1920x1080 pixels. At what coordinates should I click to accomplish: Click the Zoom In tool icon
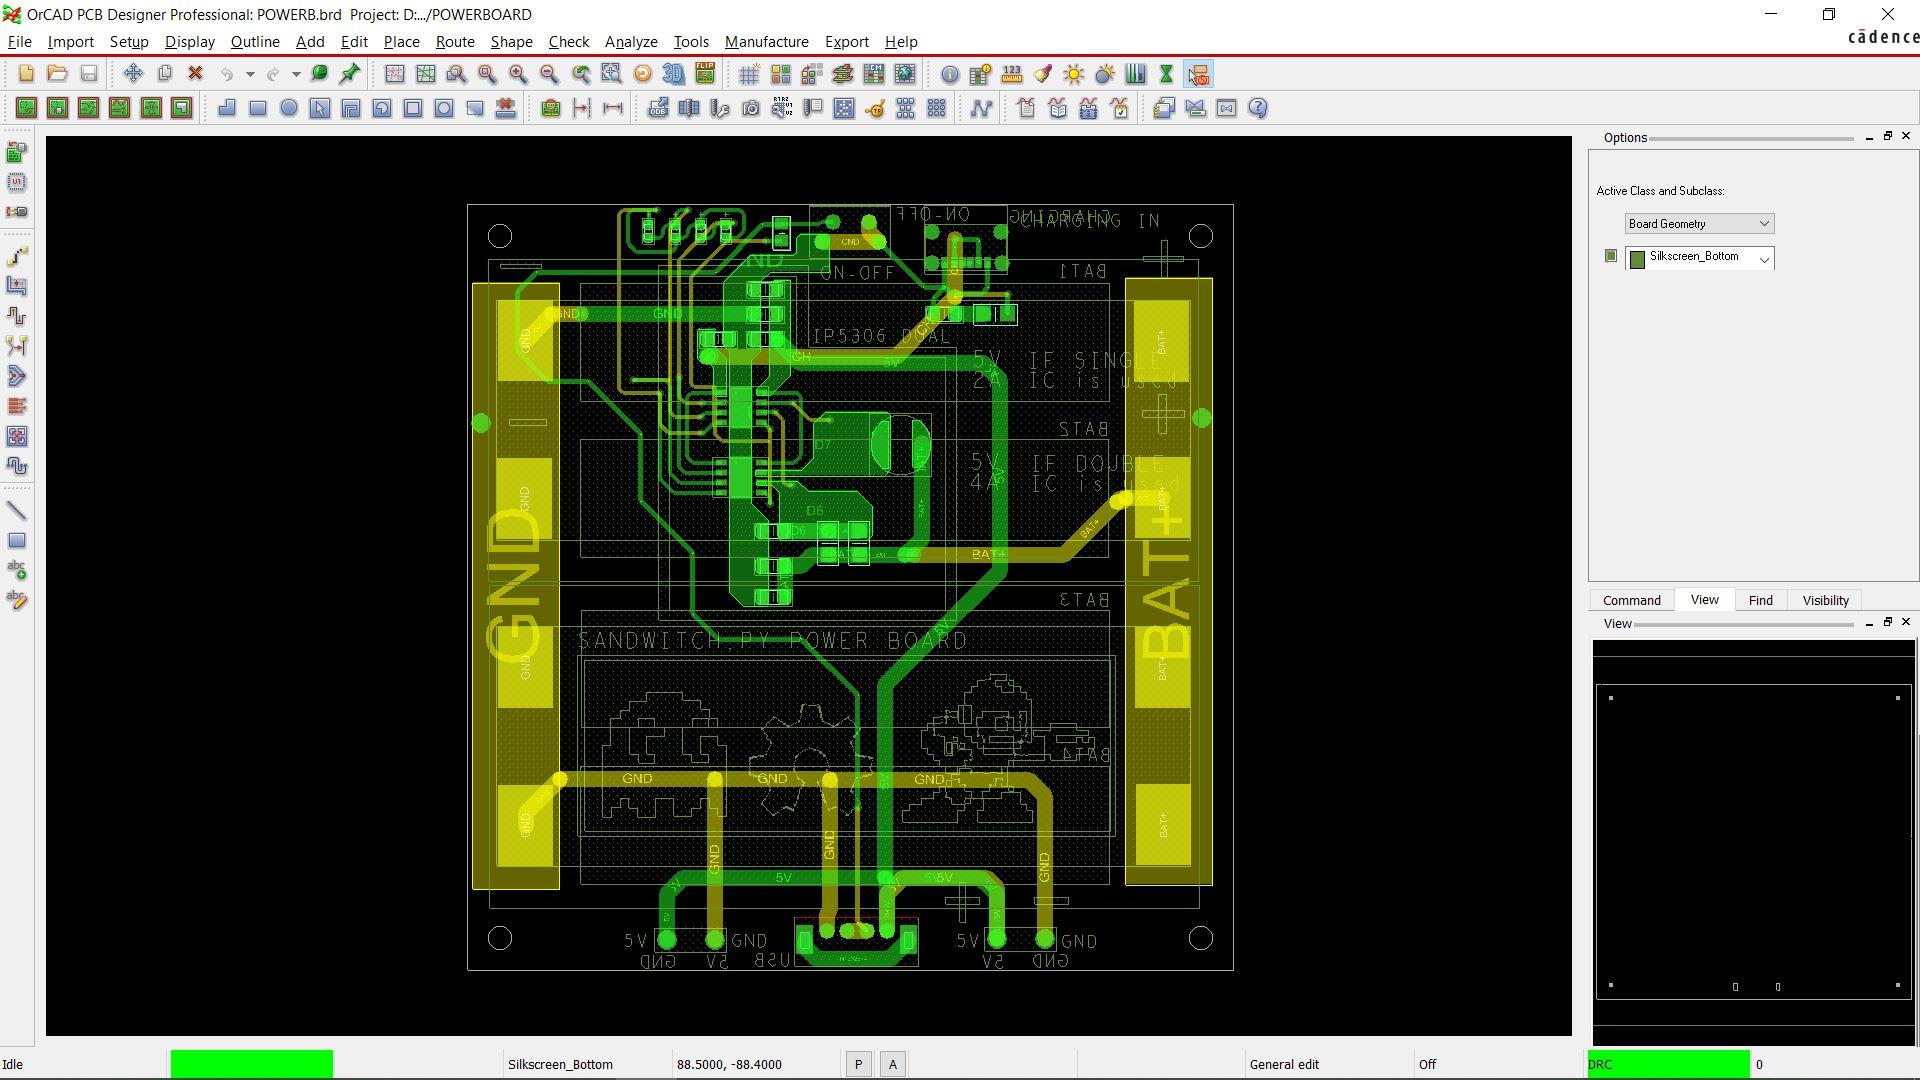[x=518, y=74]
